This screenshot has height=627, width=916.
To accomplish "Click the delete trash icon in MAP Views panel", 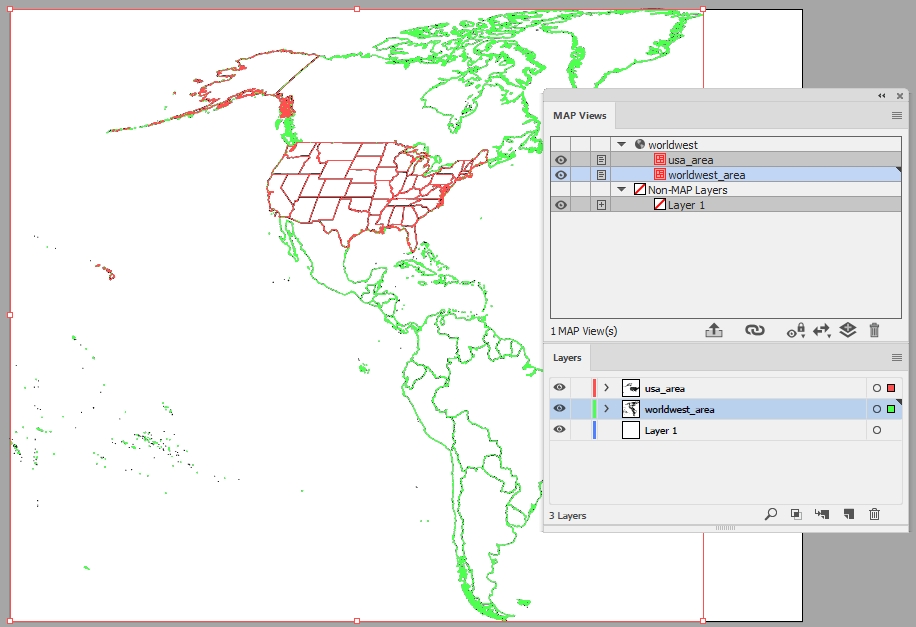I will (x=875, y=330).
